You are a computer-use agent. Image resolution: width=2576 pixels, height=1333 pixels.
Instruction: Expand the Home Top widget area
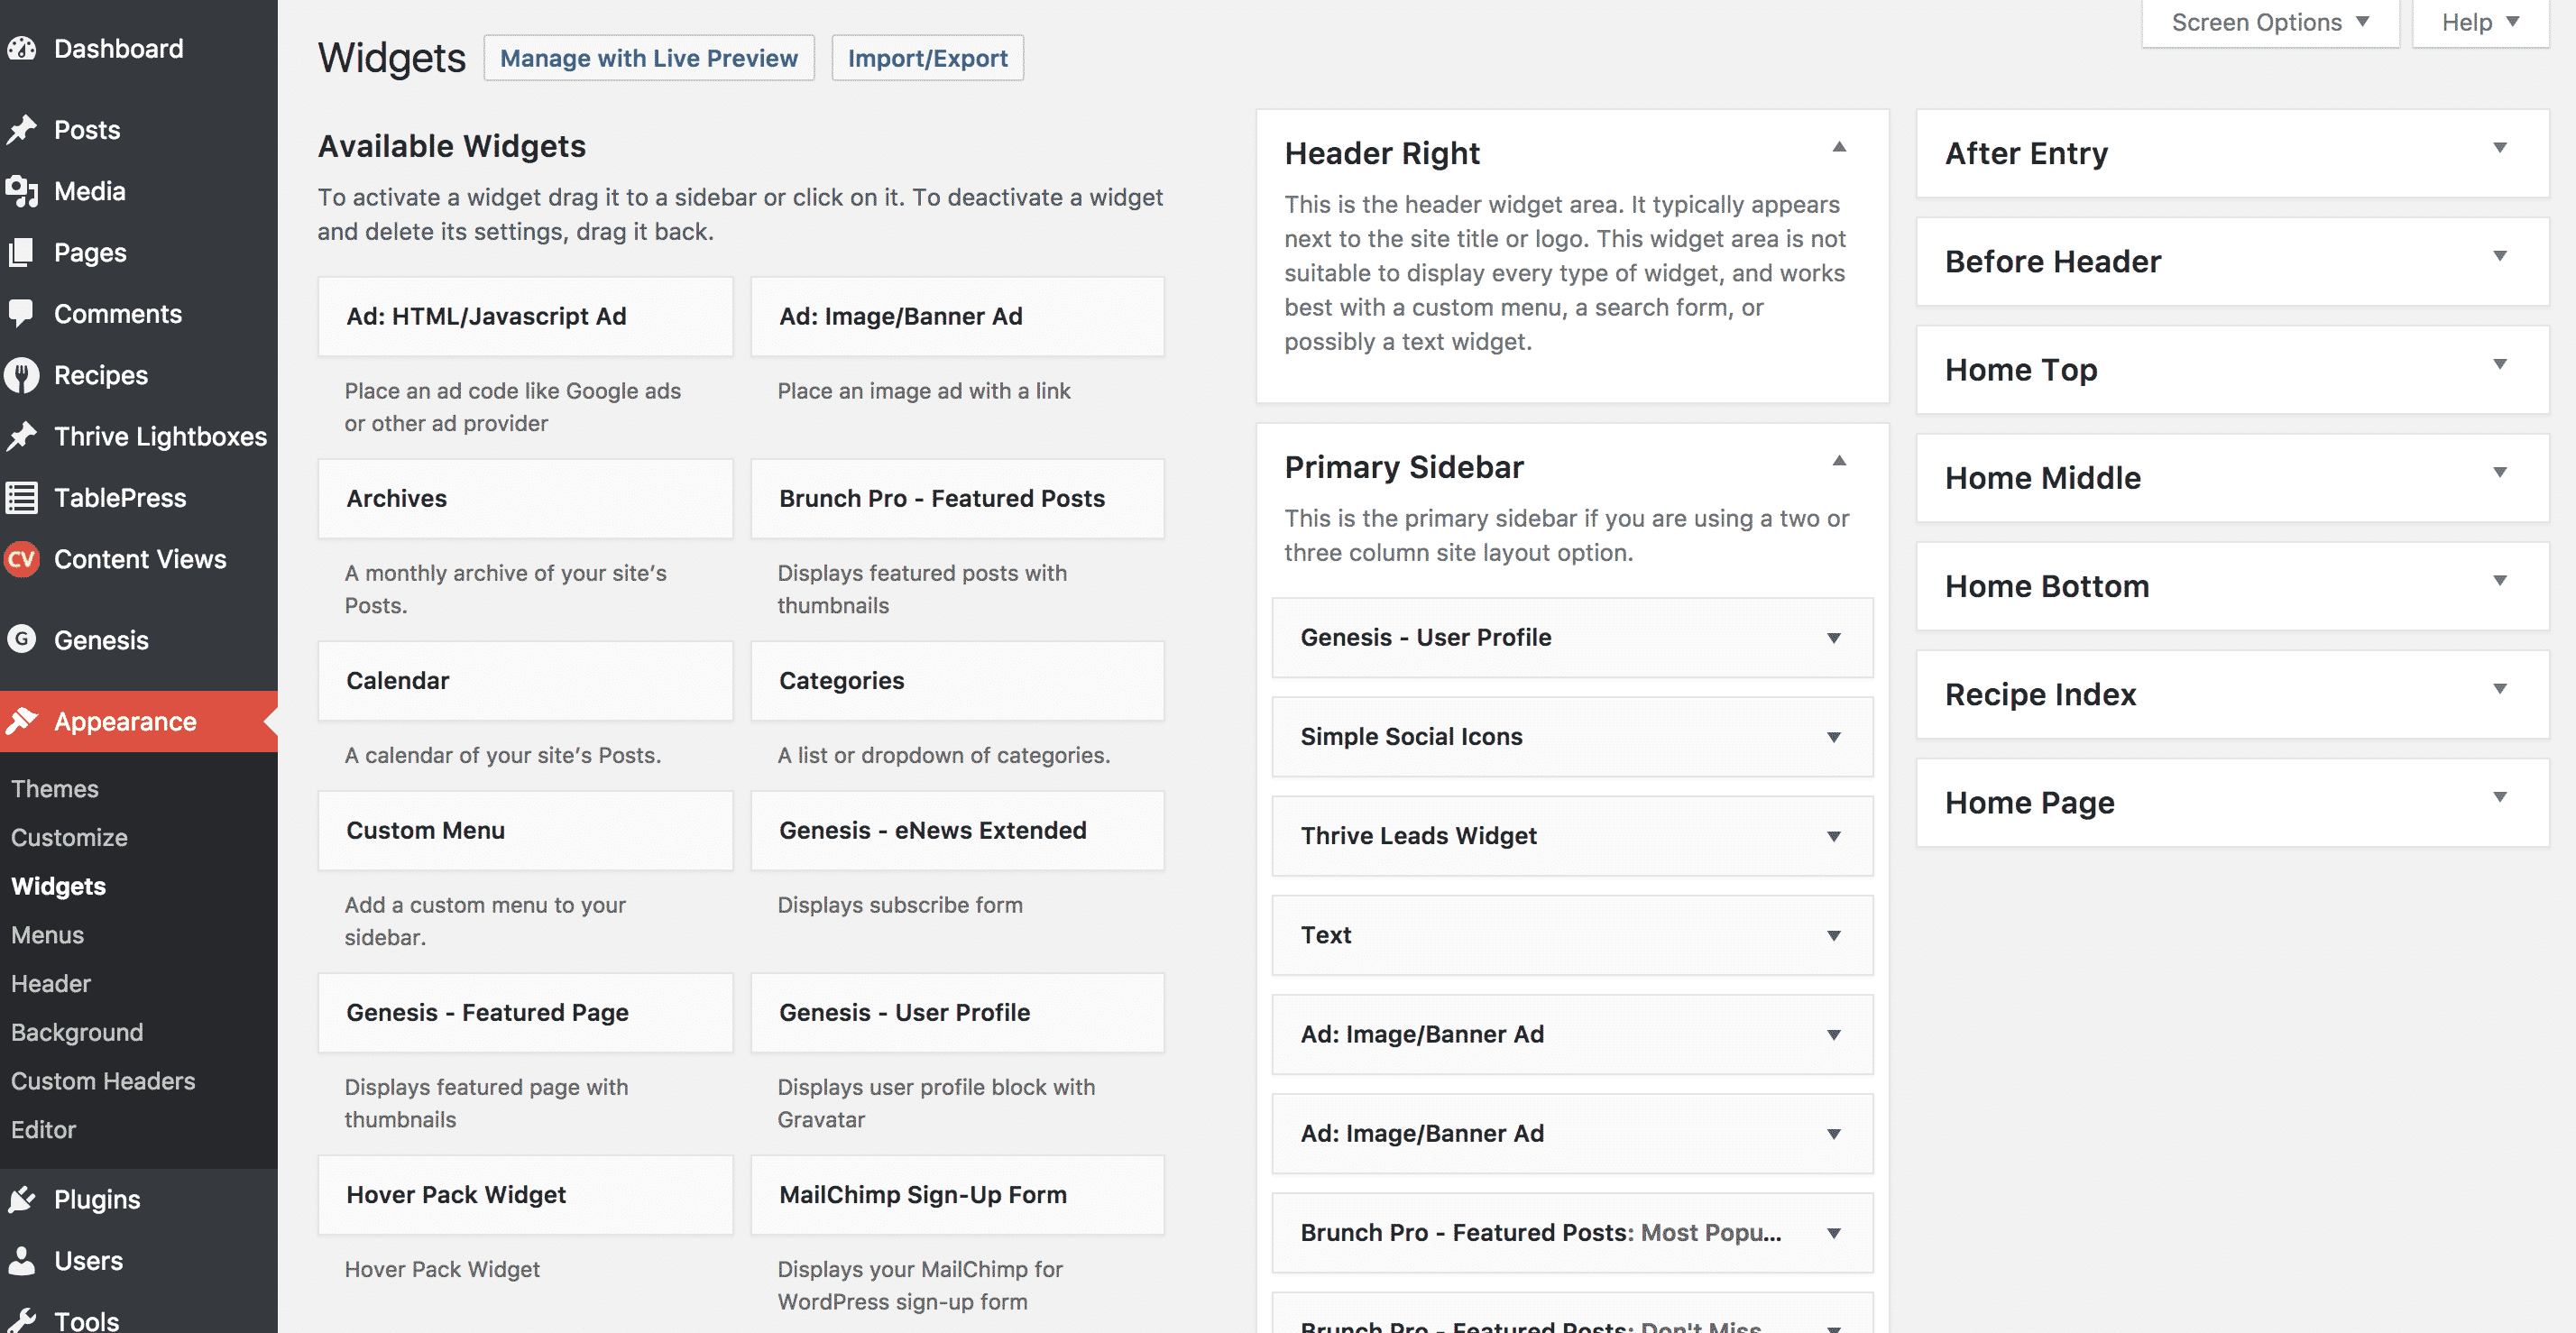[x=2499, y=364]
